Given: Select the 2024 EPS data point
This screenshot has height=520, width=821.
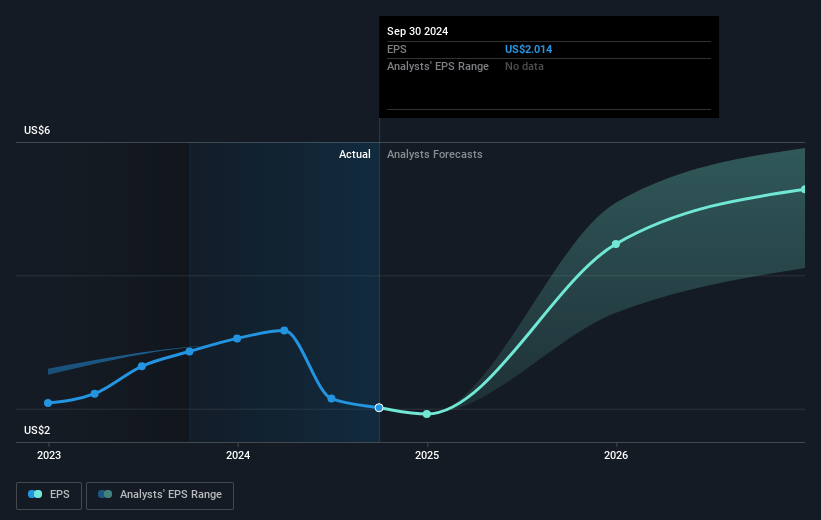Looking at the screenshot, I should [x=237, y=338].
